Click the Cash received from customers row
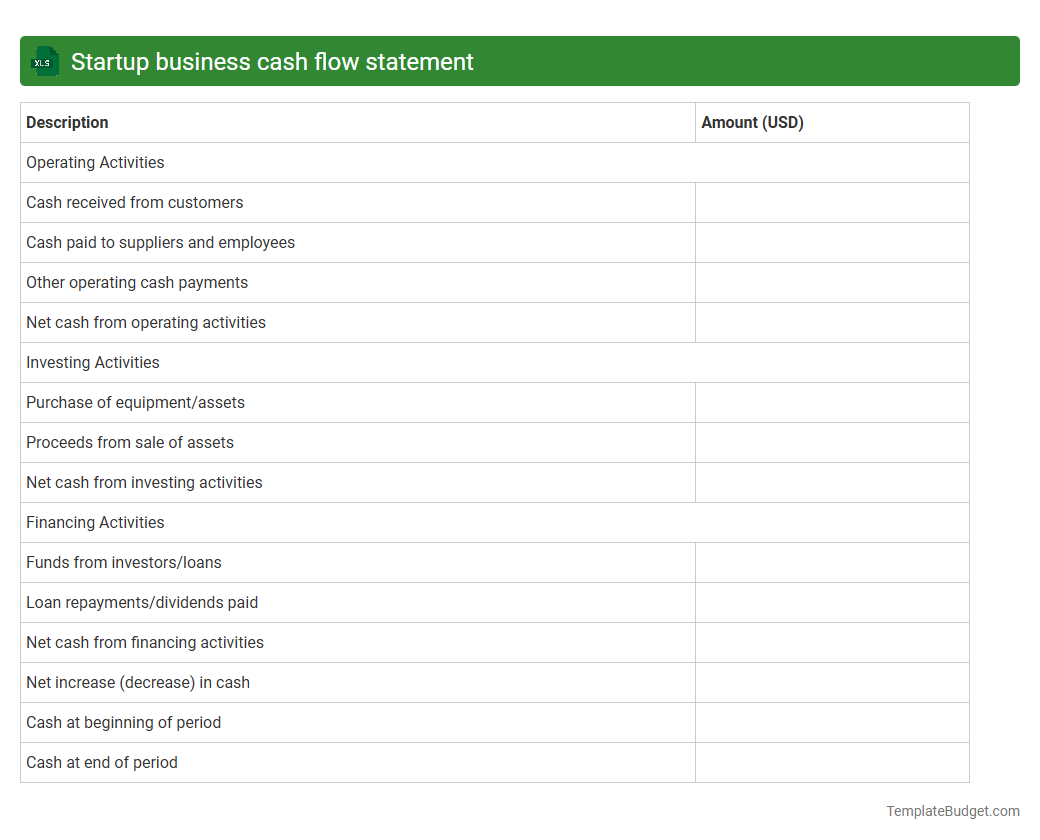The width and height of the screenshot is (1040, 840). click(134, 202)
